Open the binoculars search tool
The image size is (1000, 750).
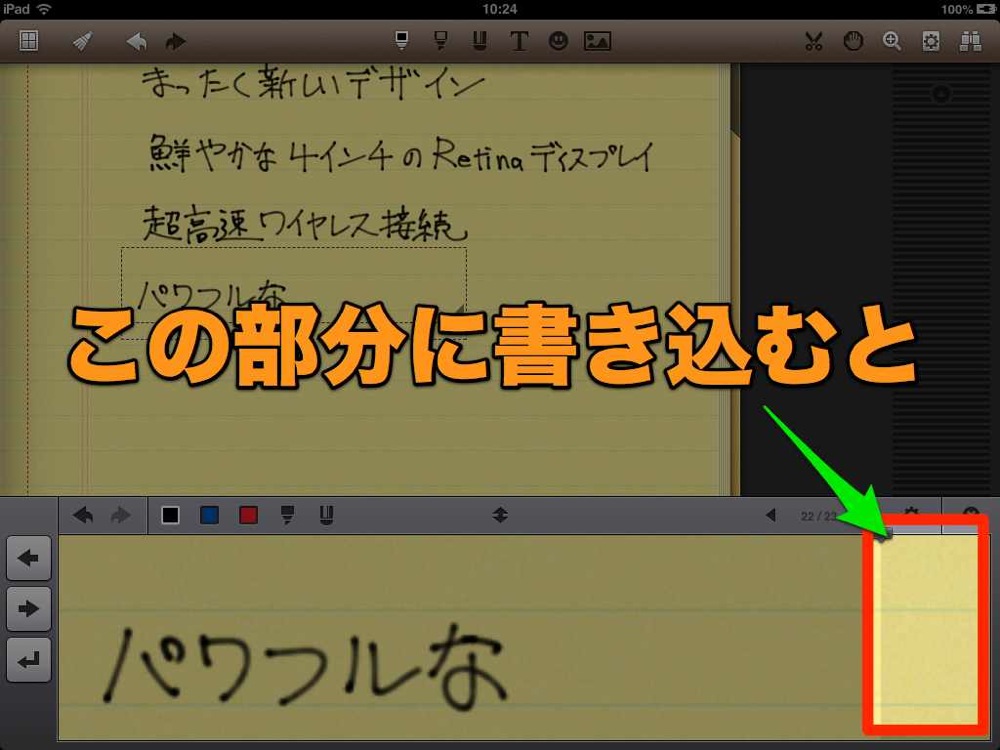point(970,41)
